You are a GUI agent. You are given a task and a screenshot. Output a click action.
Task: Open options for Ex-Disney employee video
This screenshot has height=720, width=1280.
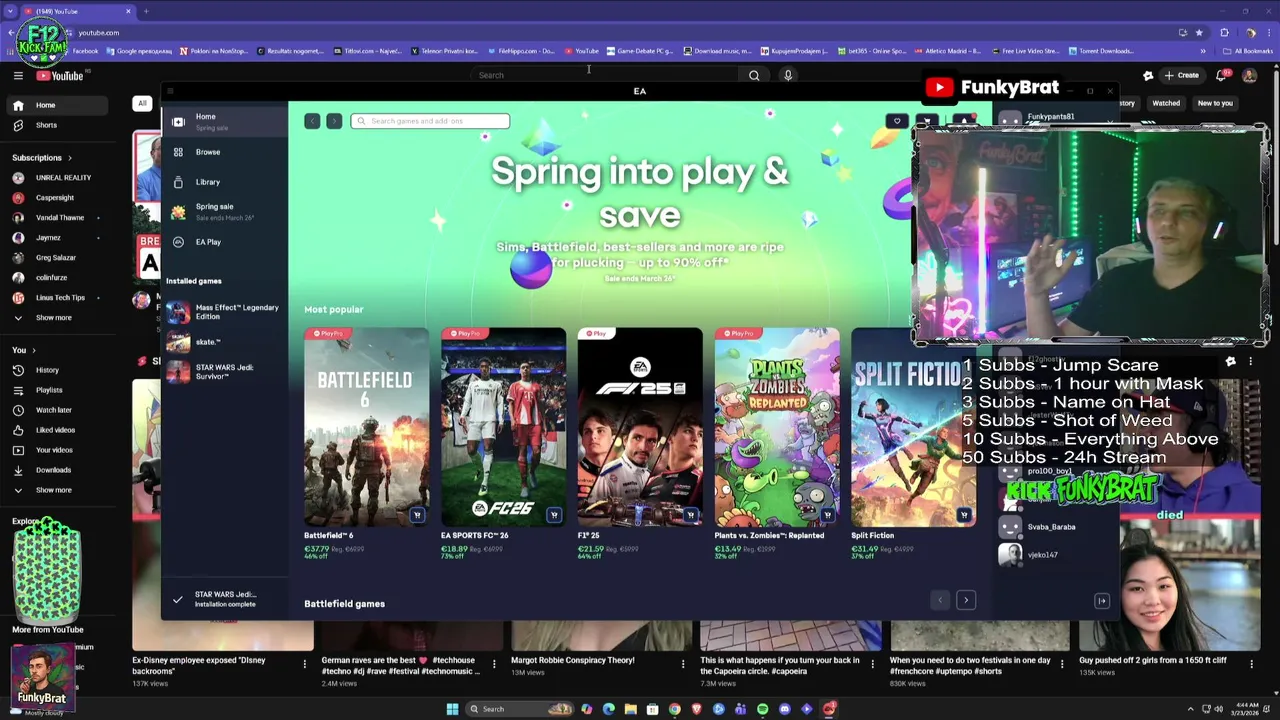[305, 663]
